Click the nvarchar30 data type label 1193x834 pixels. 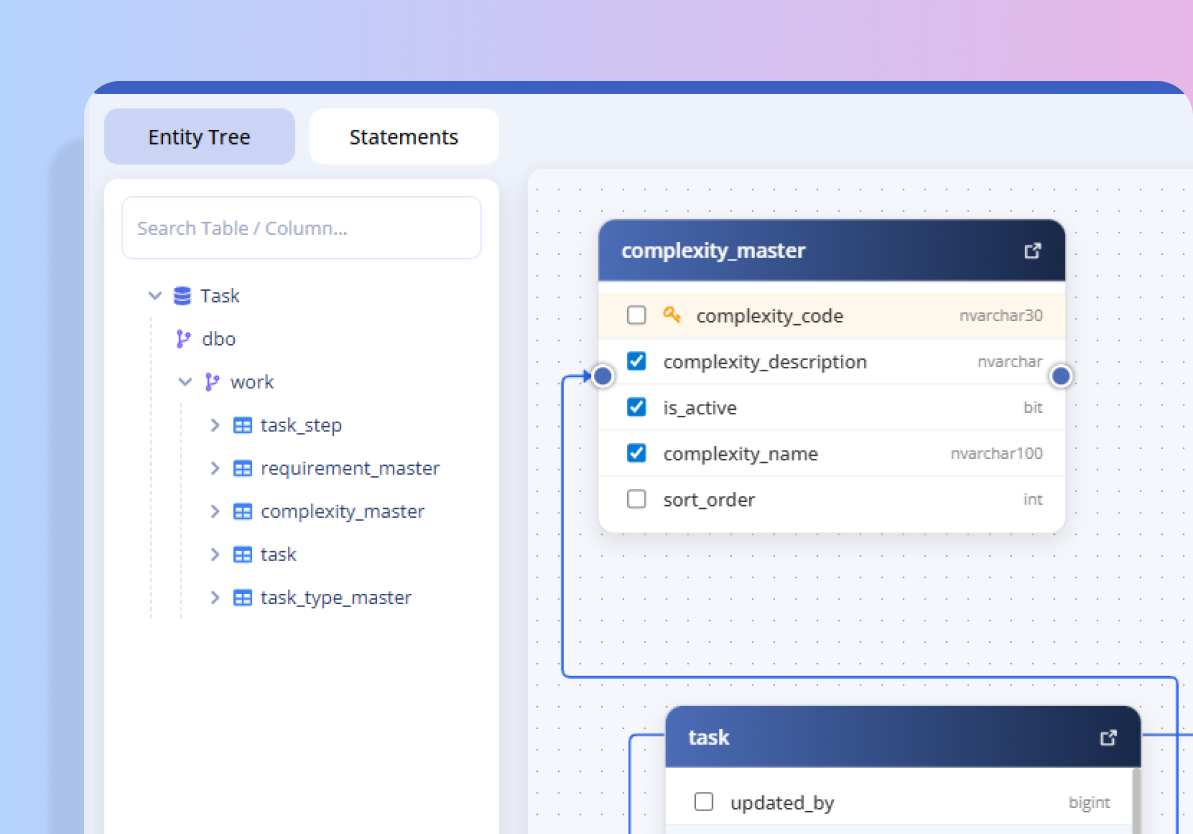(1001, 315)
